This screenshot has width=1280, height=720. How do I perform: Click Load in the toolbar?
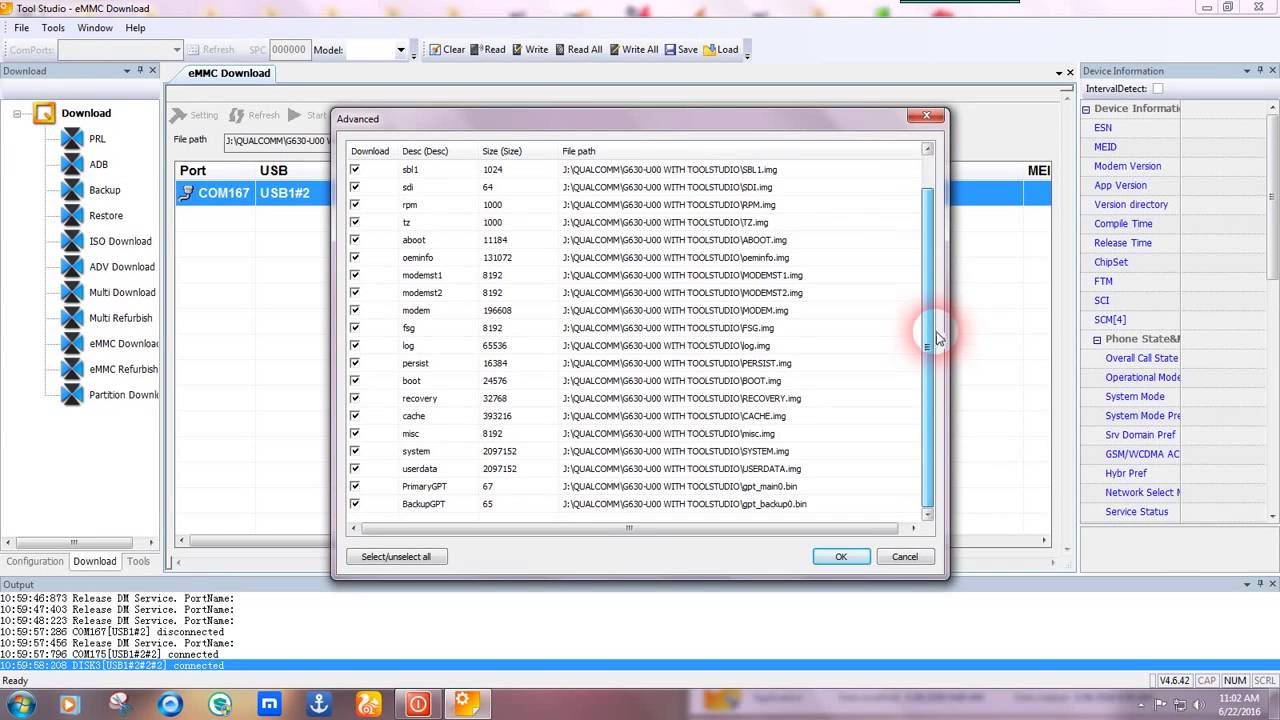coord(721,50)
